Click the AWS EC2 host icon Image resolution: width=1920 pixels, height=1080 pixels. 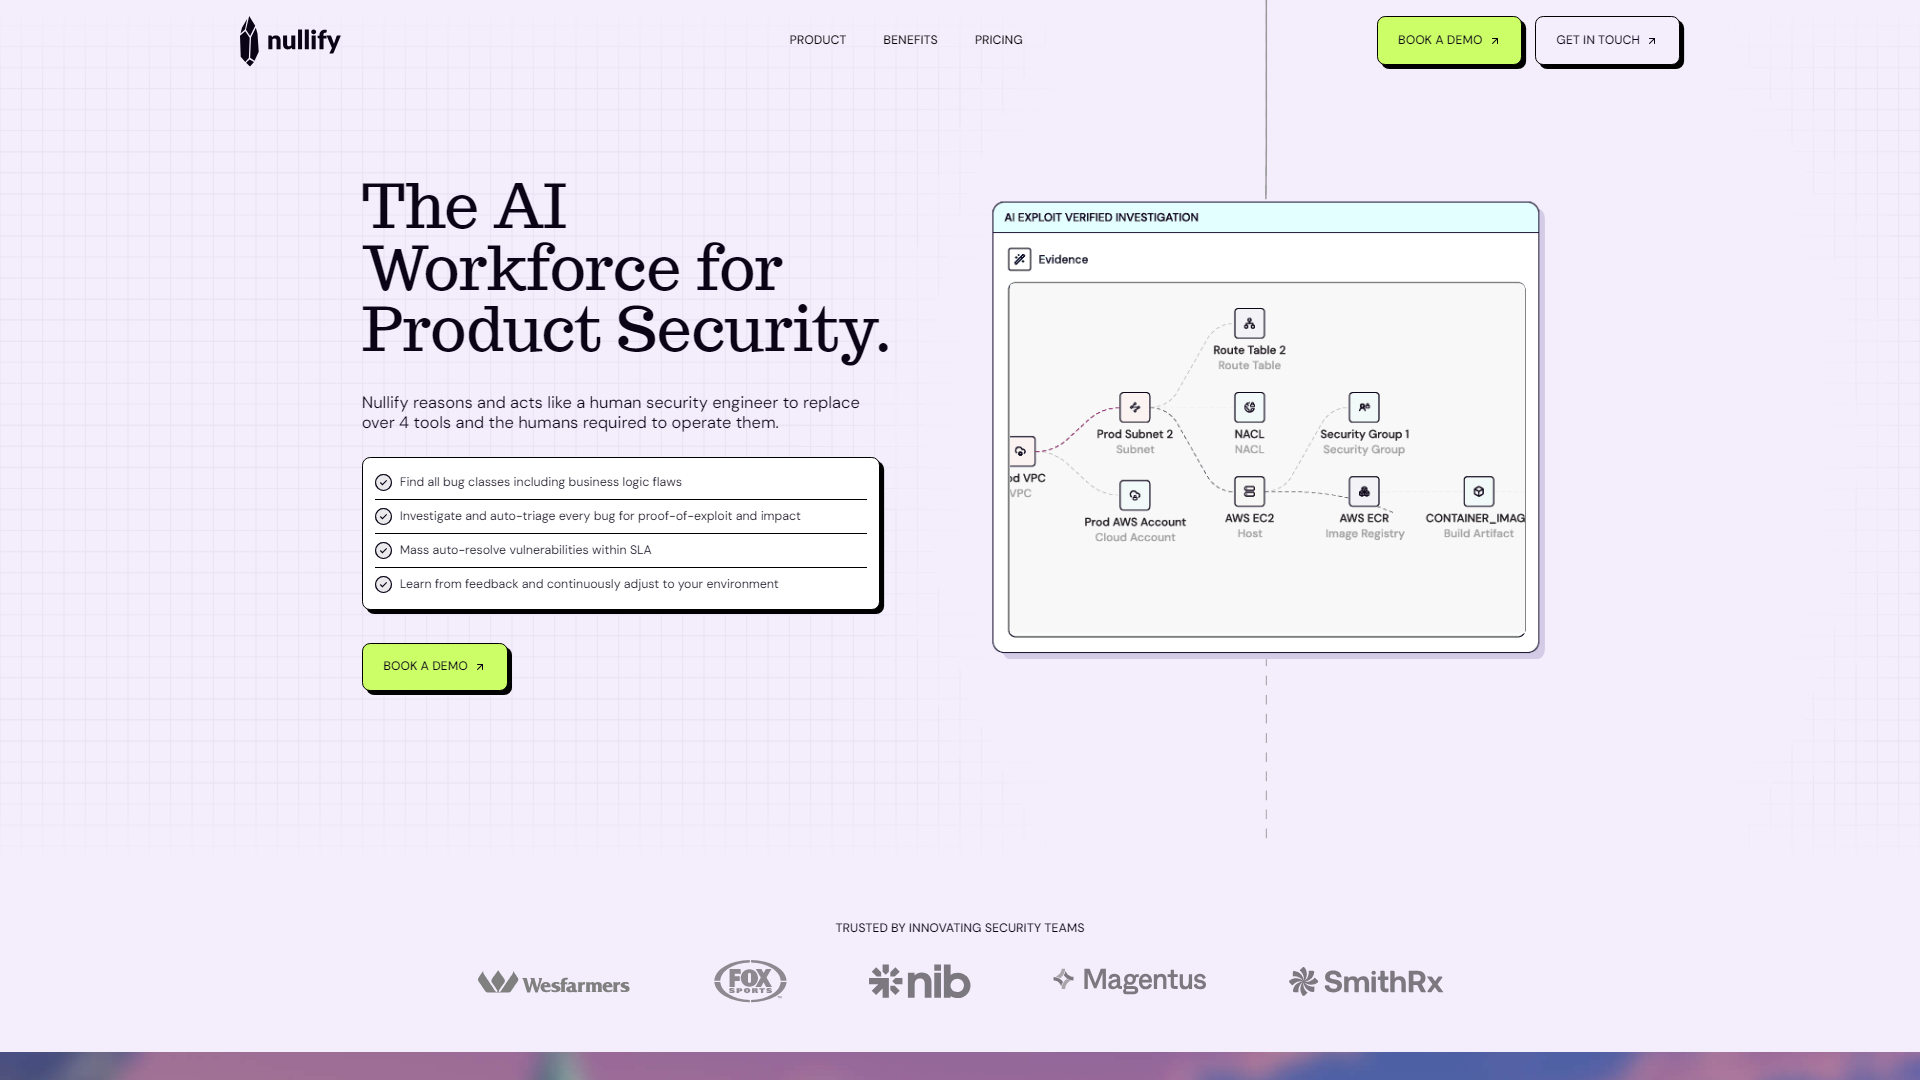(x=1249, y=491)
